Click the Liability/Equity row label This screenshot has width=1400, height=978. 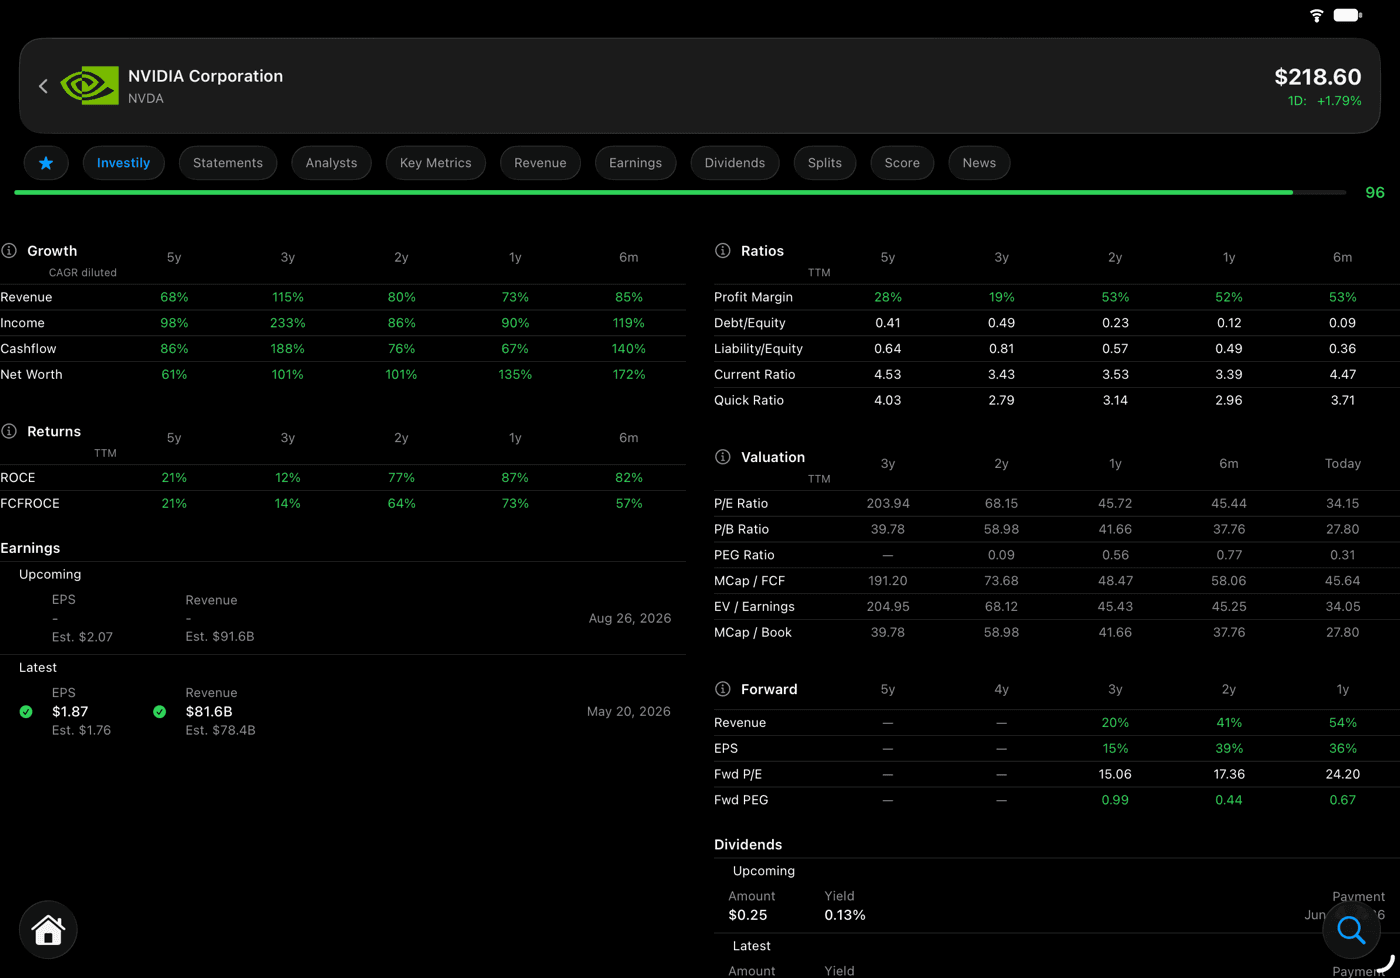pyautogui.click(x=758, y=349)
